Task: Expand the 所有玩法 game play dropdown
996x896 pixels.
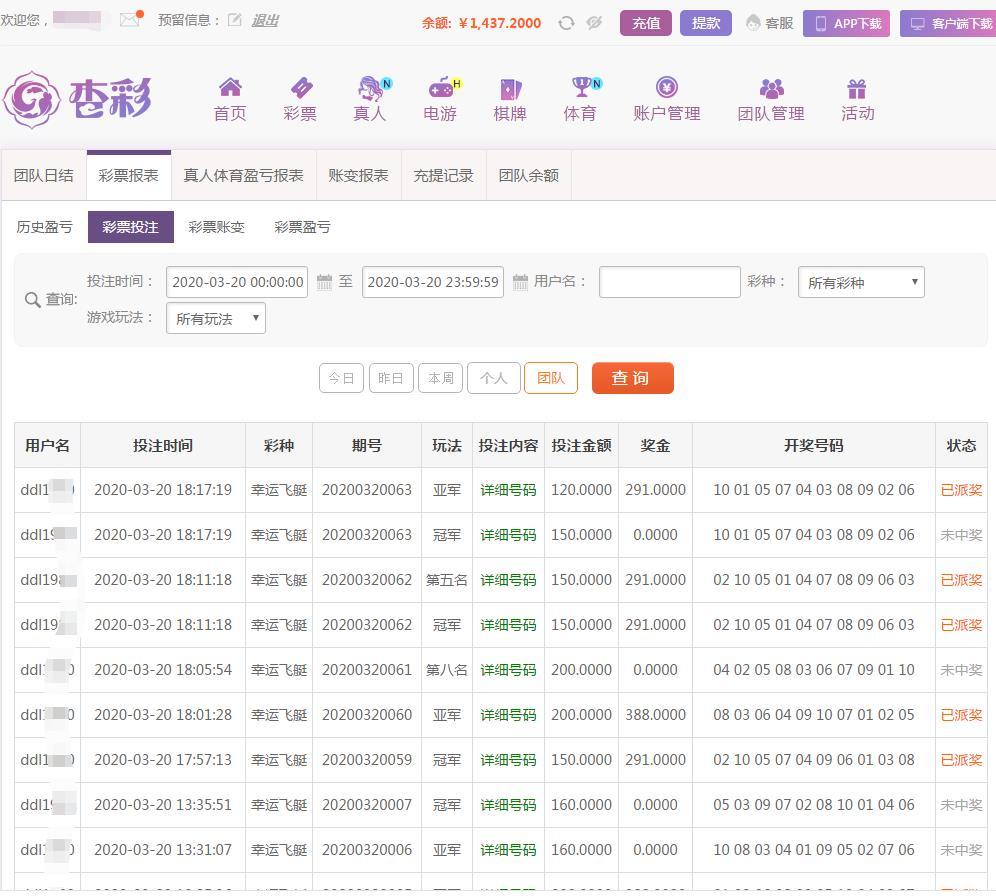Action: 215,319
